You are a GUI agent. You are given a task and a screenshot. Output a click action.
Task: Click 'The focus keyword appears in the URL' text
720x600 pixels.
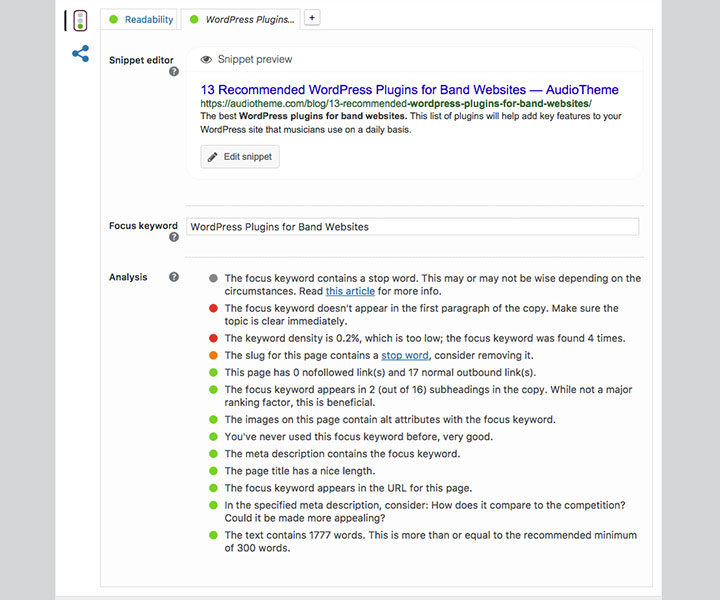click(348, 488)
